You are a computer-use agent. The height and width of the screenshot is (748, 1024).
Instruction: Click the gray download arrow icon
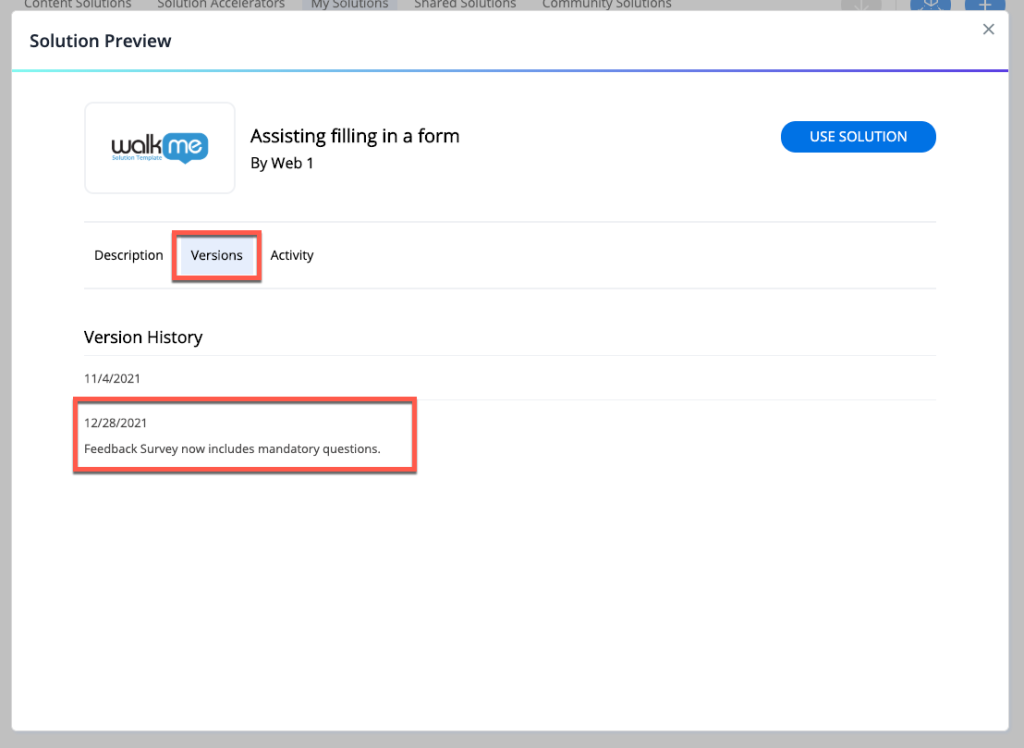point(861,5)
